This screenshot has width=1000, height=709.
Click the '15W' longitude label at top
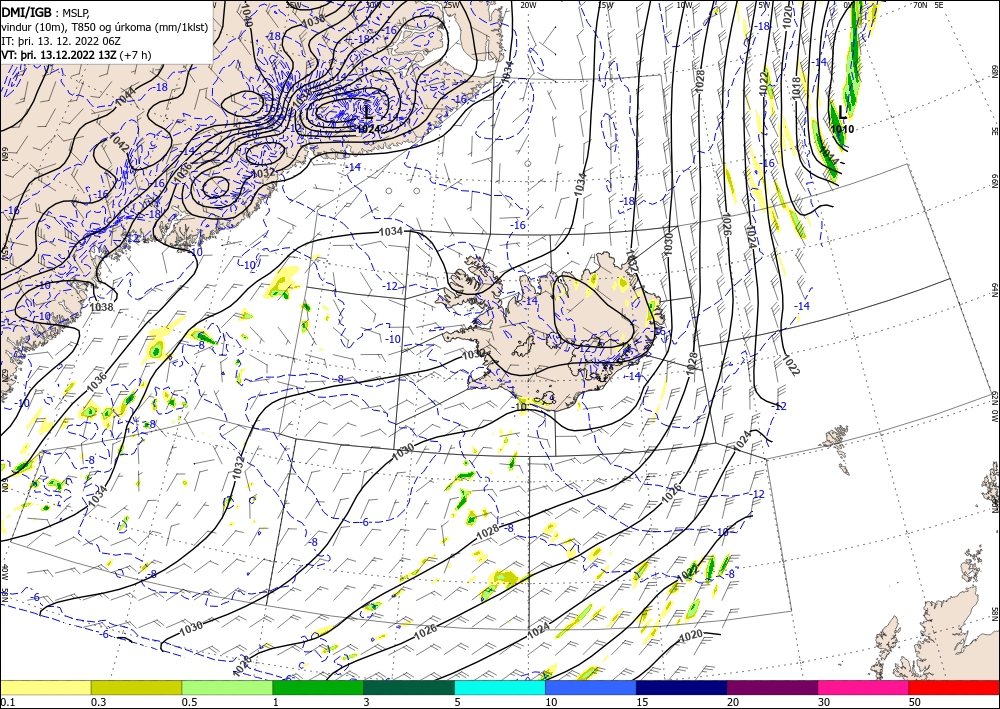605,5
